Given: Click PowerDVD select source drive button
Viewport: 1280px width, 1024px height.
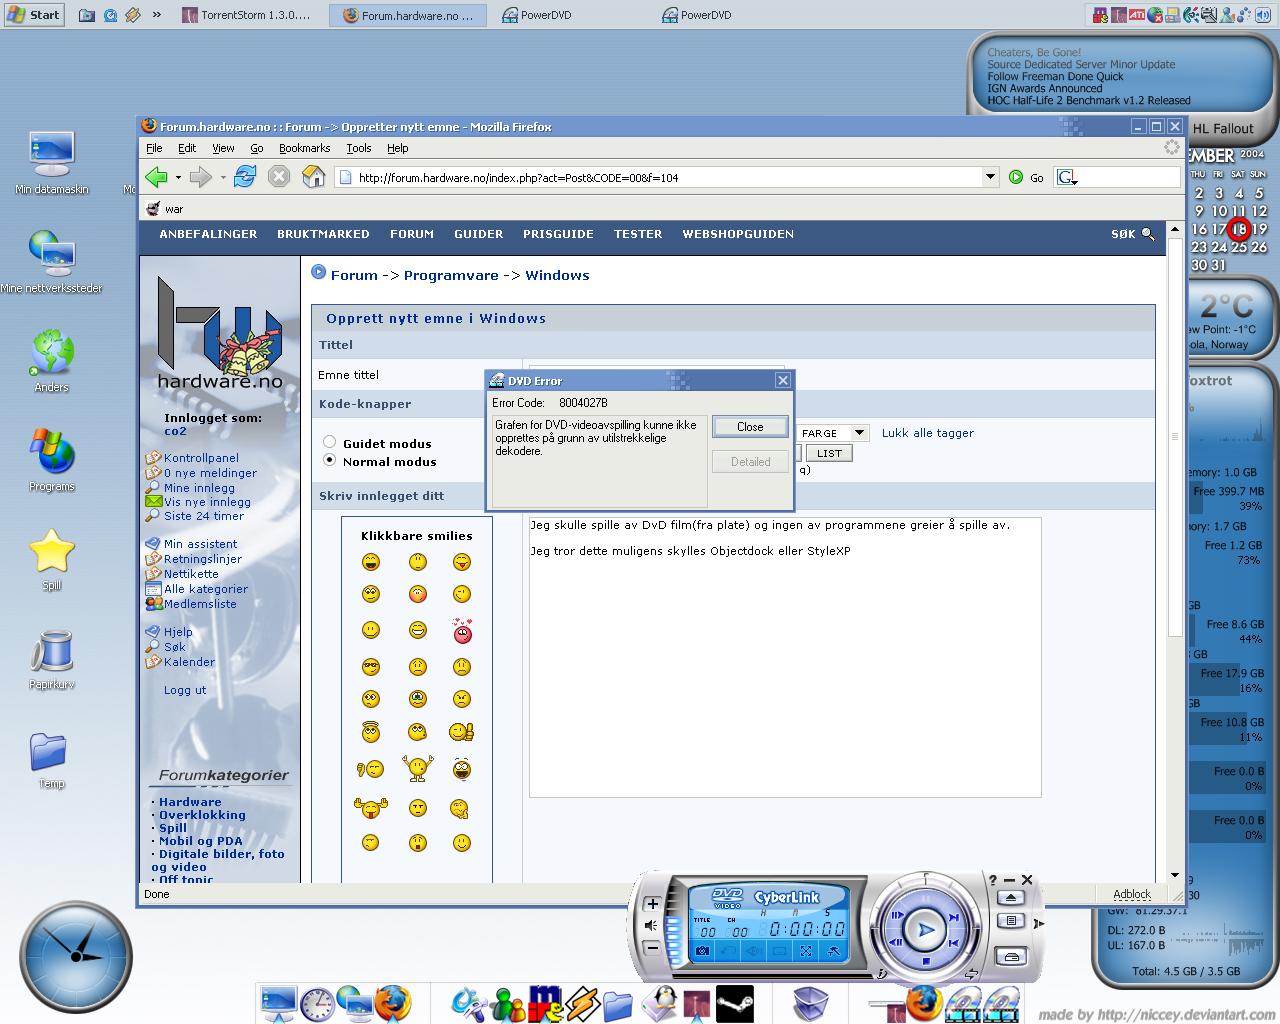Looking at the screenshot, I should pos(1010,957).
